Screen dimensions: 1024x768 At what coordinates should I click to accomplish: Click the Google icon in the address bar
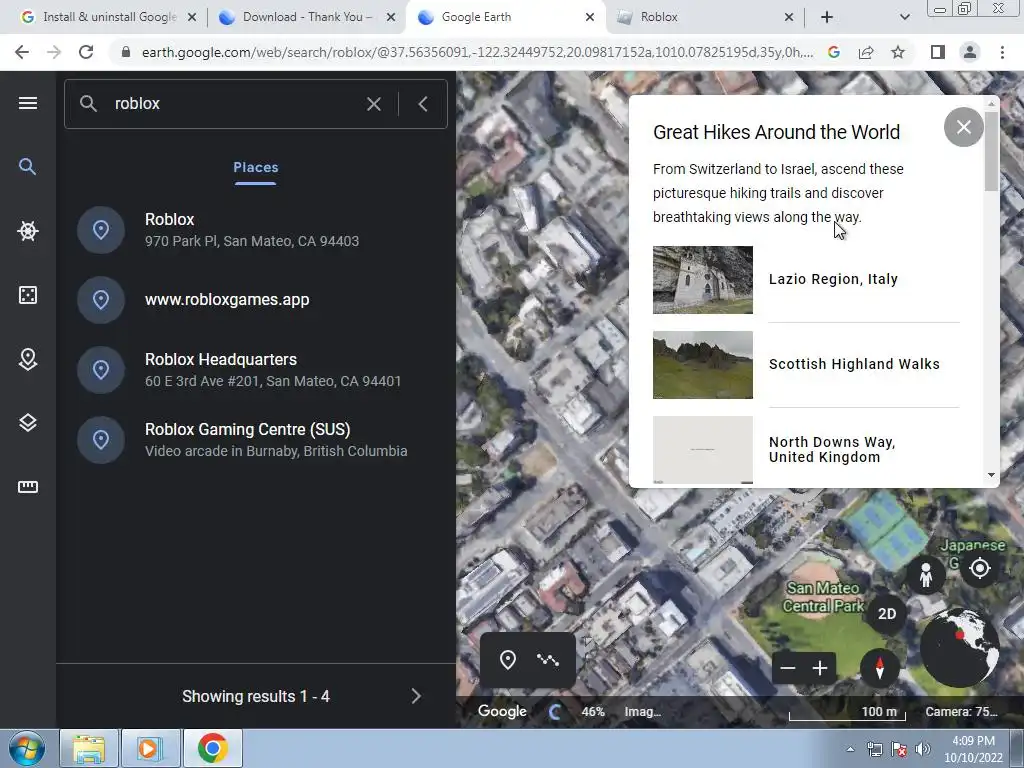point(833,52)
